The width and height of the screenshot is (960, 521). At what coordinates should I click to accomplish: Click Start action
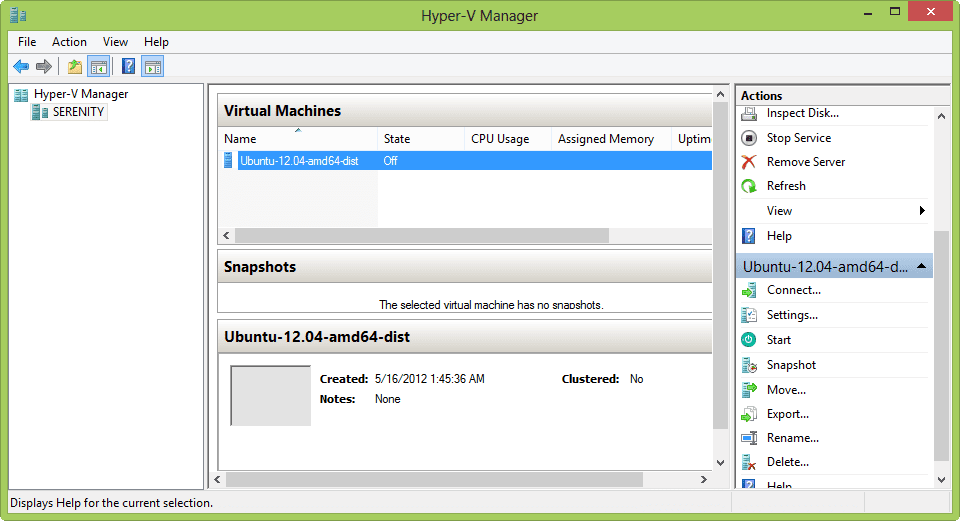(x=779, y=340)
